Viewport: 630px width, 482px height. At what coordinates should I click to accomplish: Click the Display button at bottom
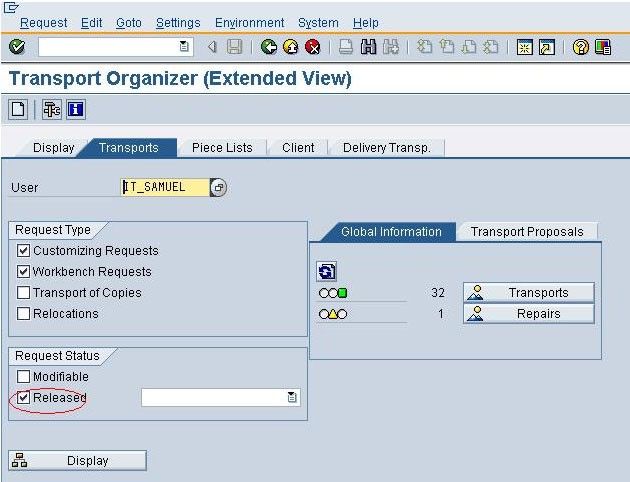point(77,460)
